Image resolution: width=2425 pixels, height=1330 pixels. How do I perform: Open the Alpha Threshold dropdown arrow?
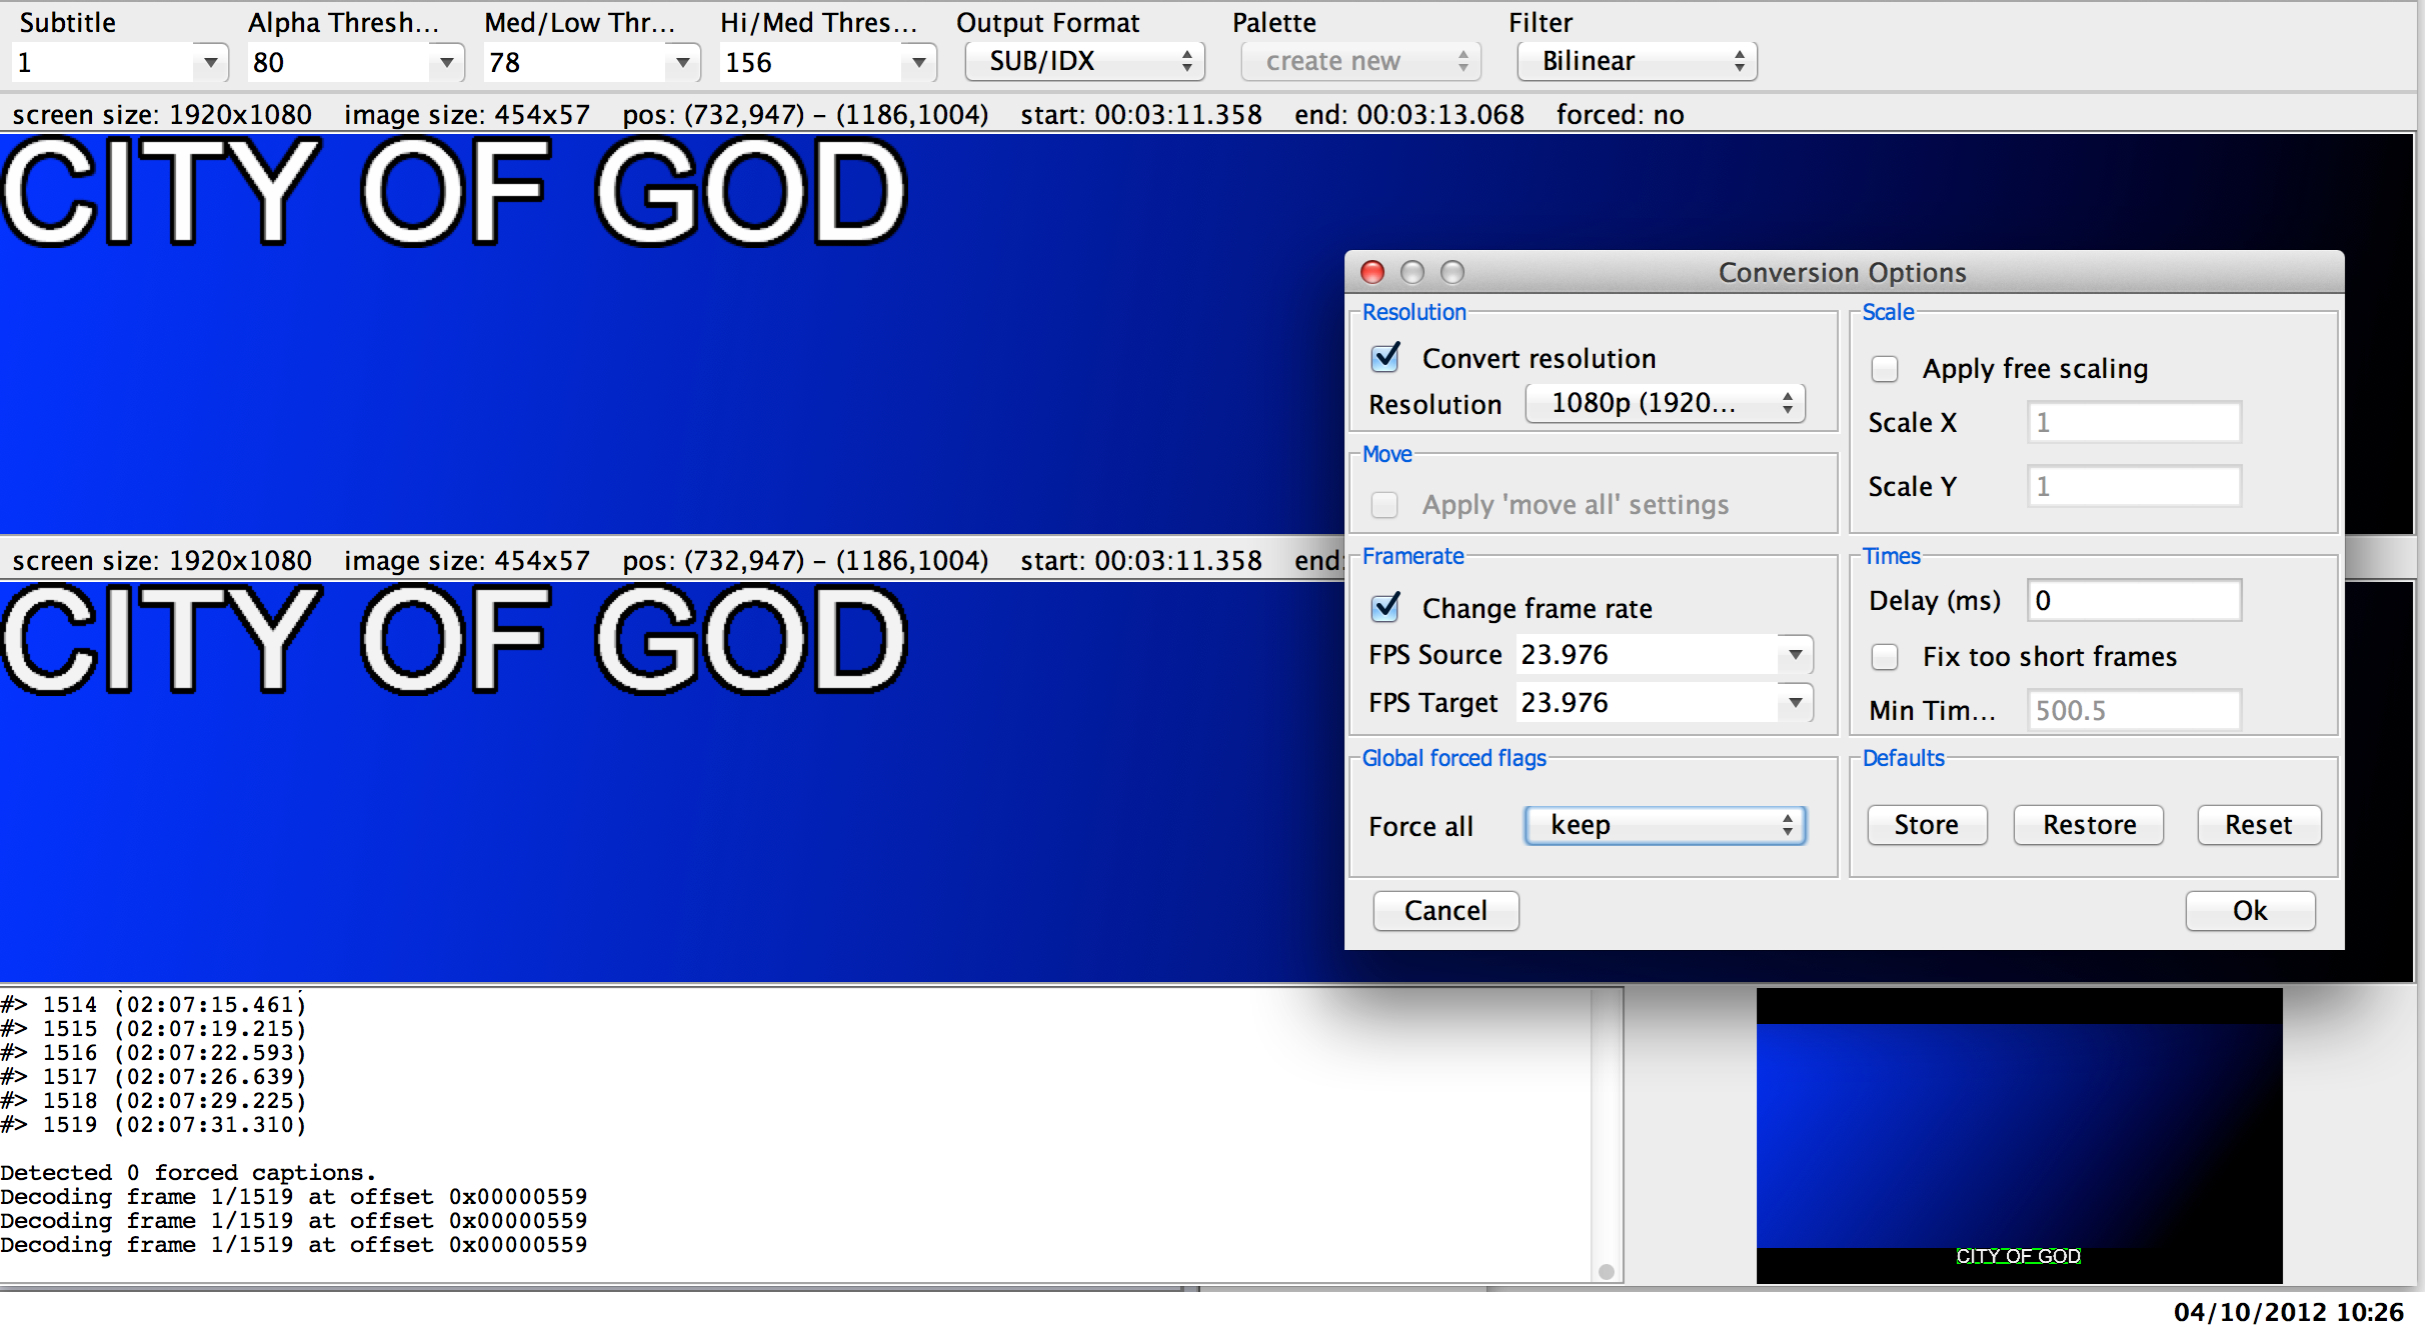coord(446,62)
